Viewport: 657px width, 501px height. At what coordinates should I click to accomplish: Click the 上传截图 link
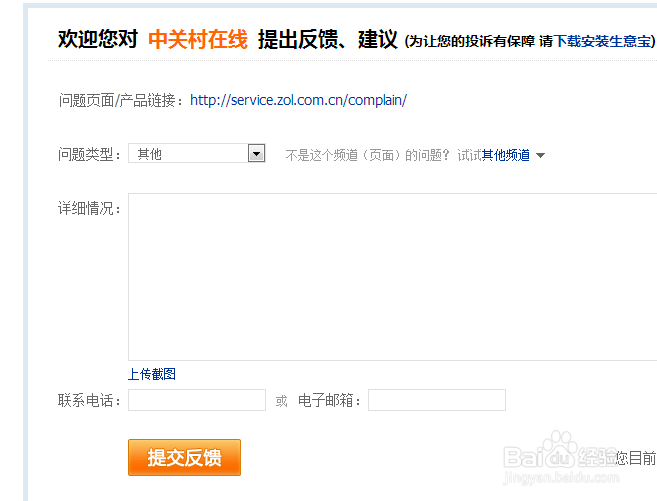[152, 374]
